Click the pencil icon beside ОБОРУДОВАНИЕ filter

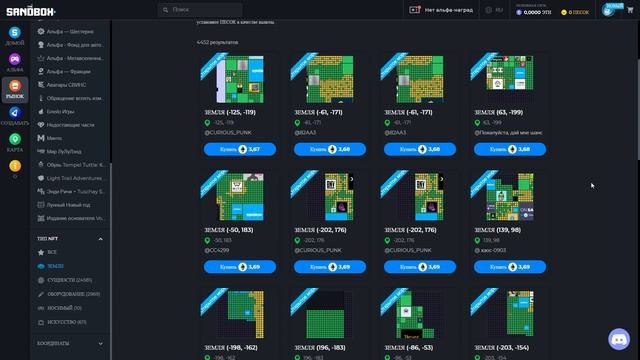(x=41, y=294)
